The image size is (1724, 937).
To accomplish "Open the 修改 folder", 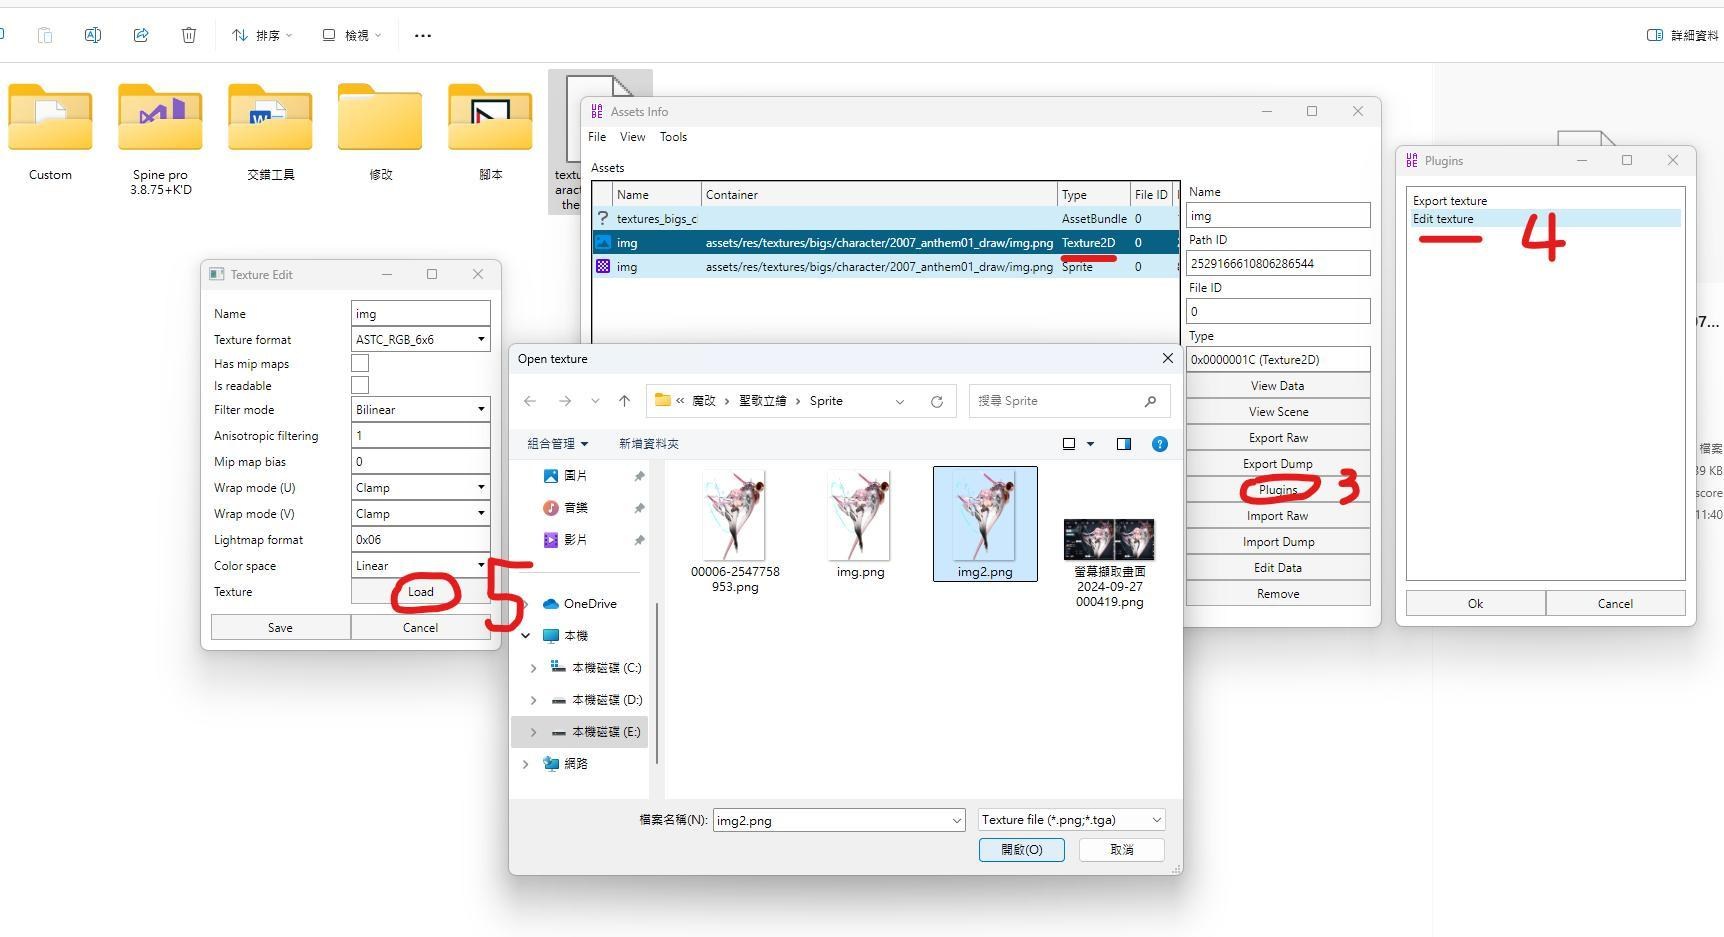I will tap(380, 132).
